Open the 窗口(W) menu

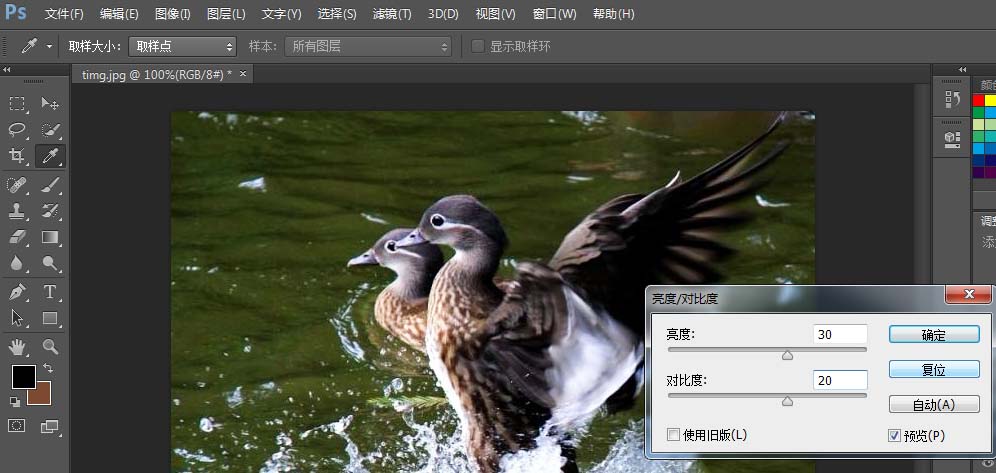click(x=555, y=13)
